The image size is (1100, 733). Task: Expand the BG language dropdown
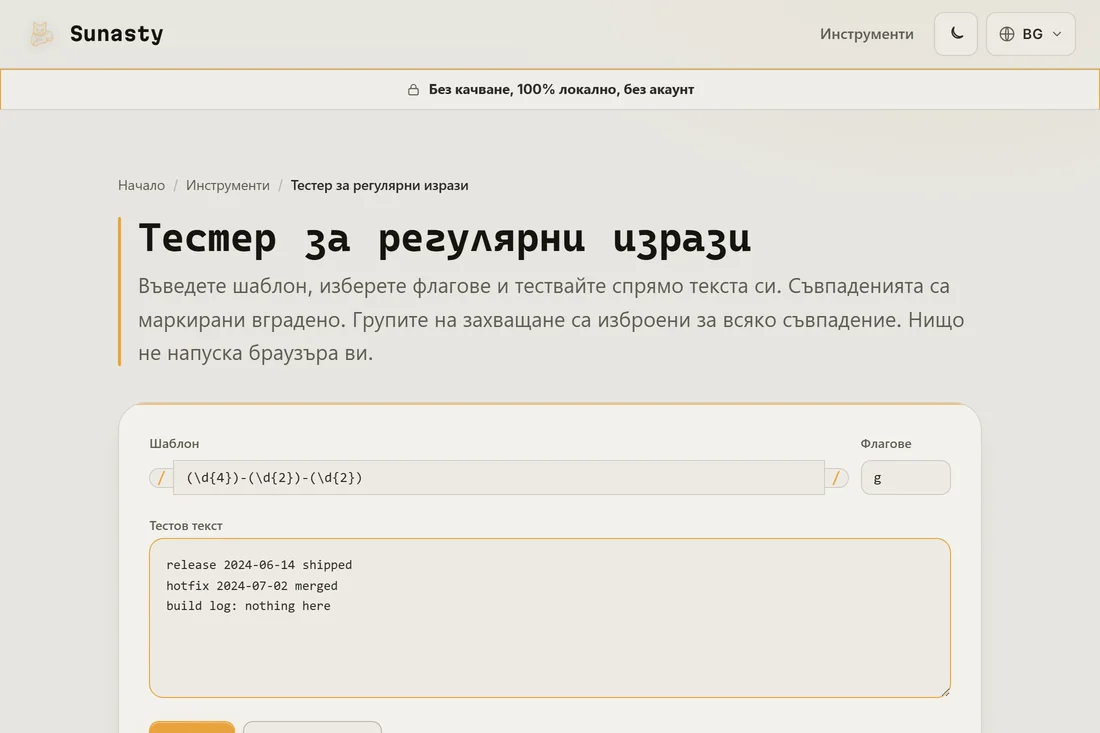1031,34
